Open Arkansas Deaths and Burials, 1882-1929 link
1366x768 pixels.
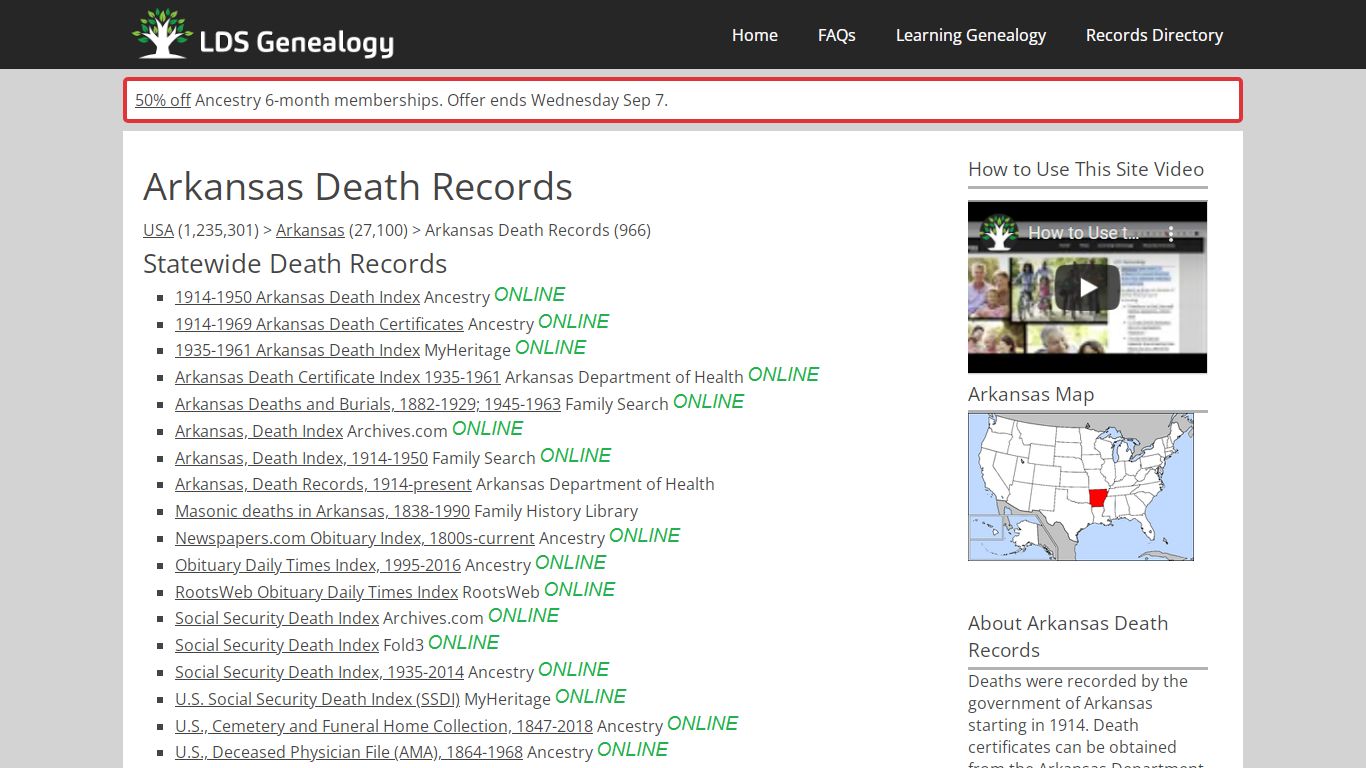coord(368,404)
